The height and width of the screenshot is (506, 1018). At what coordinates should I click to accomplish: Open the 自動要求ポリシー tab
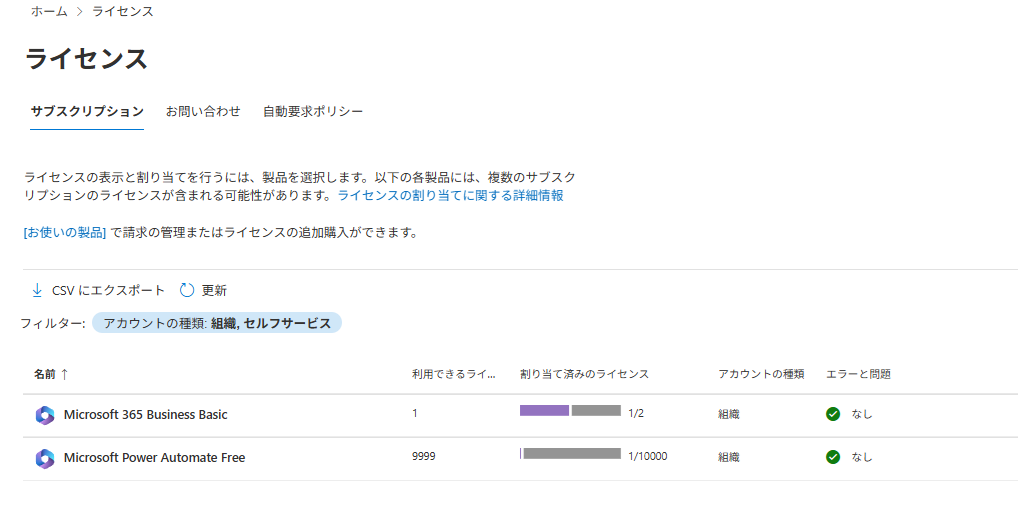click(313, 111)
